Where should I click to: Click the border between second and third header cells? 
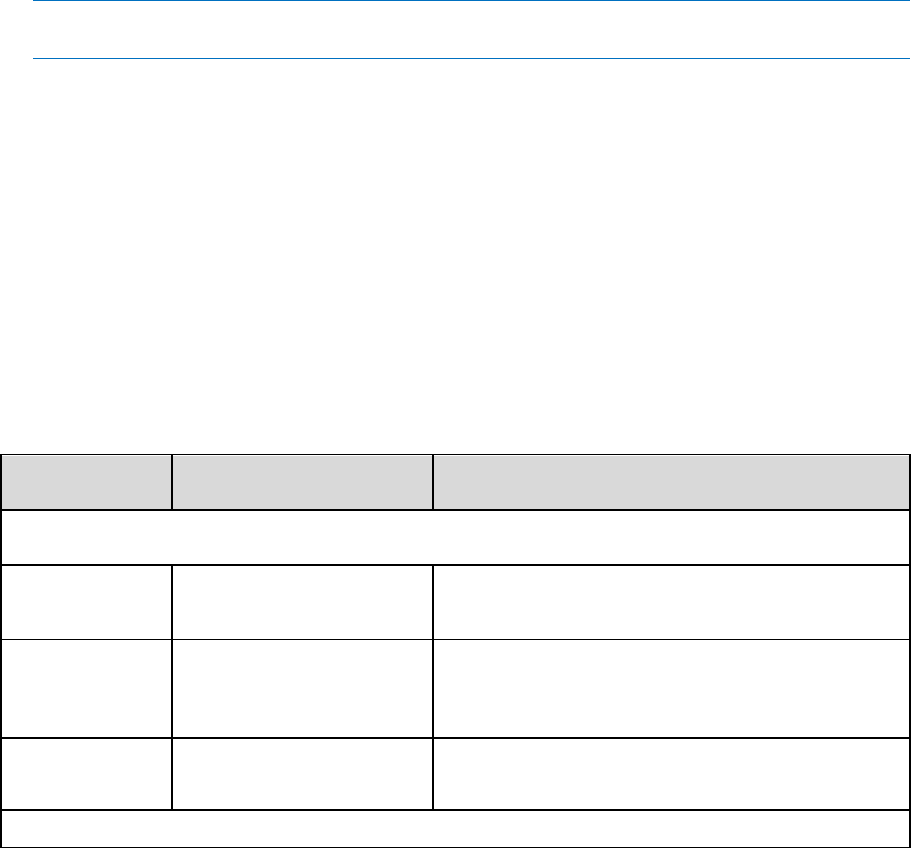(x=433, y=482)
